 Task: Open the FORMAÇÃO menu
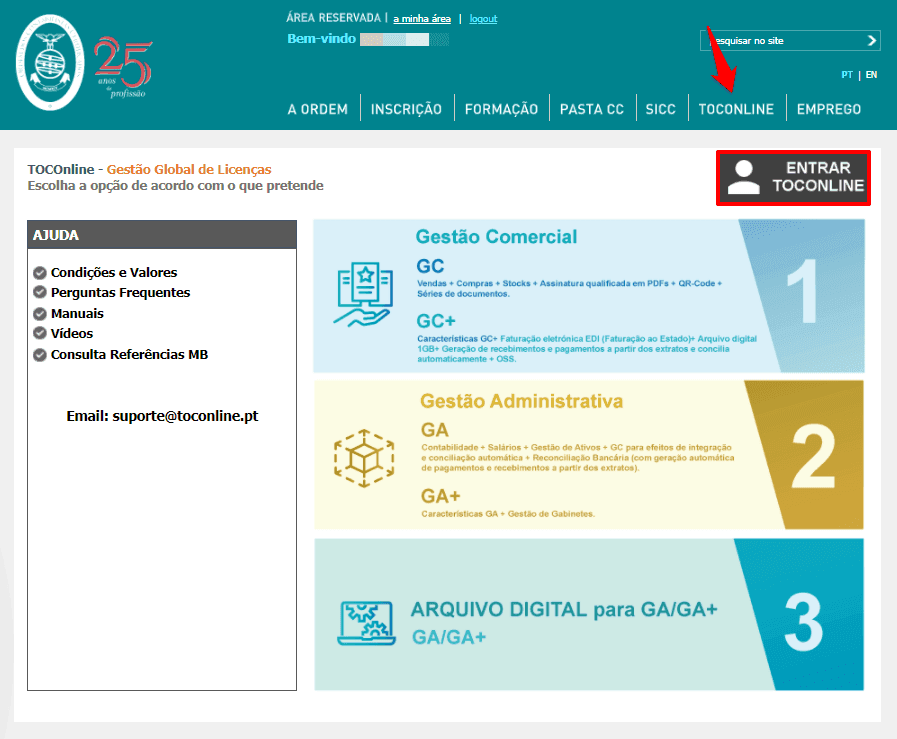tap(501, 109)
